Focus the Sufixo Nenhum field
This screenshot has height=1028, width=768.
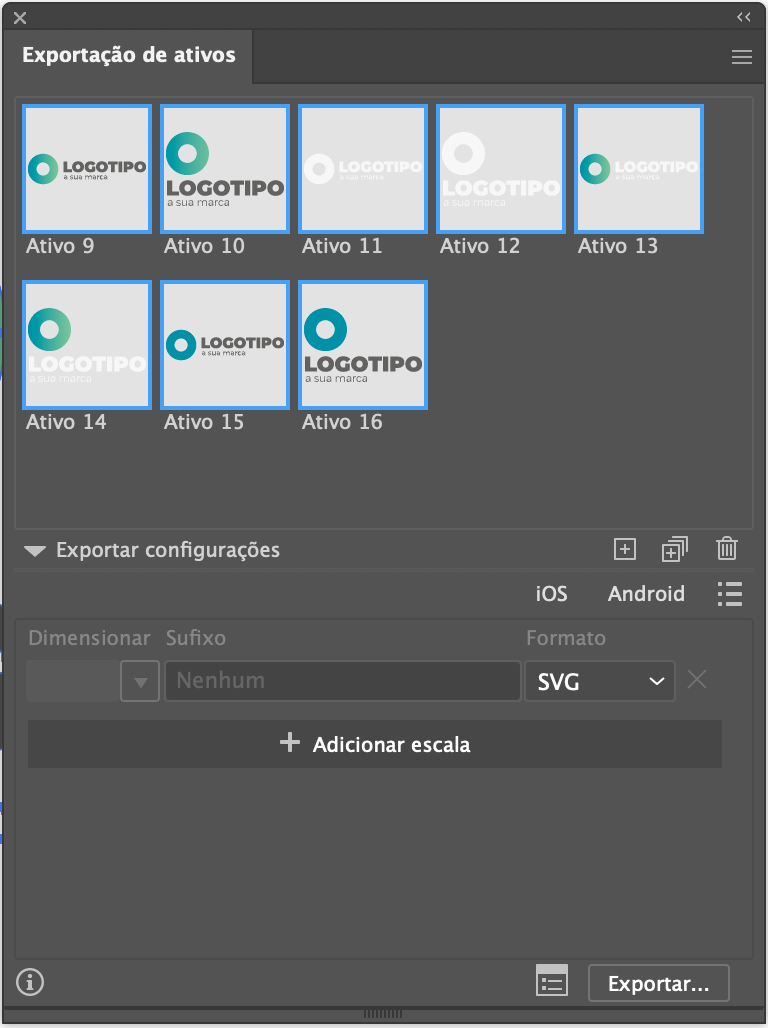click(x=343, y=681)
